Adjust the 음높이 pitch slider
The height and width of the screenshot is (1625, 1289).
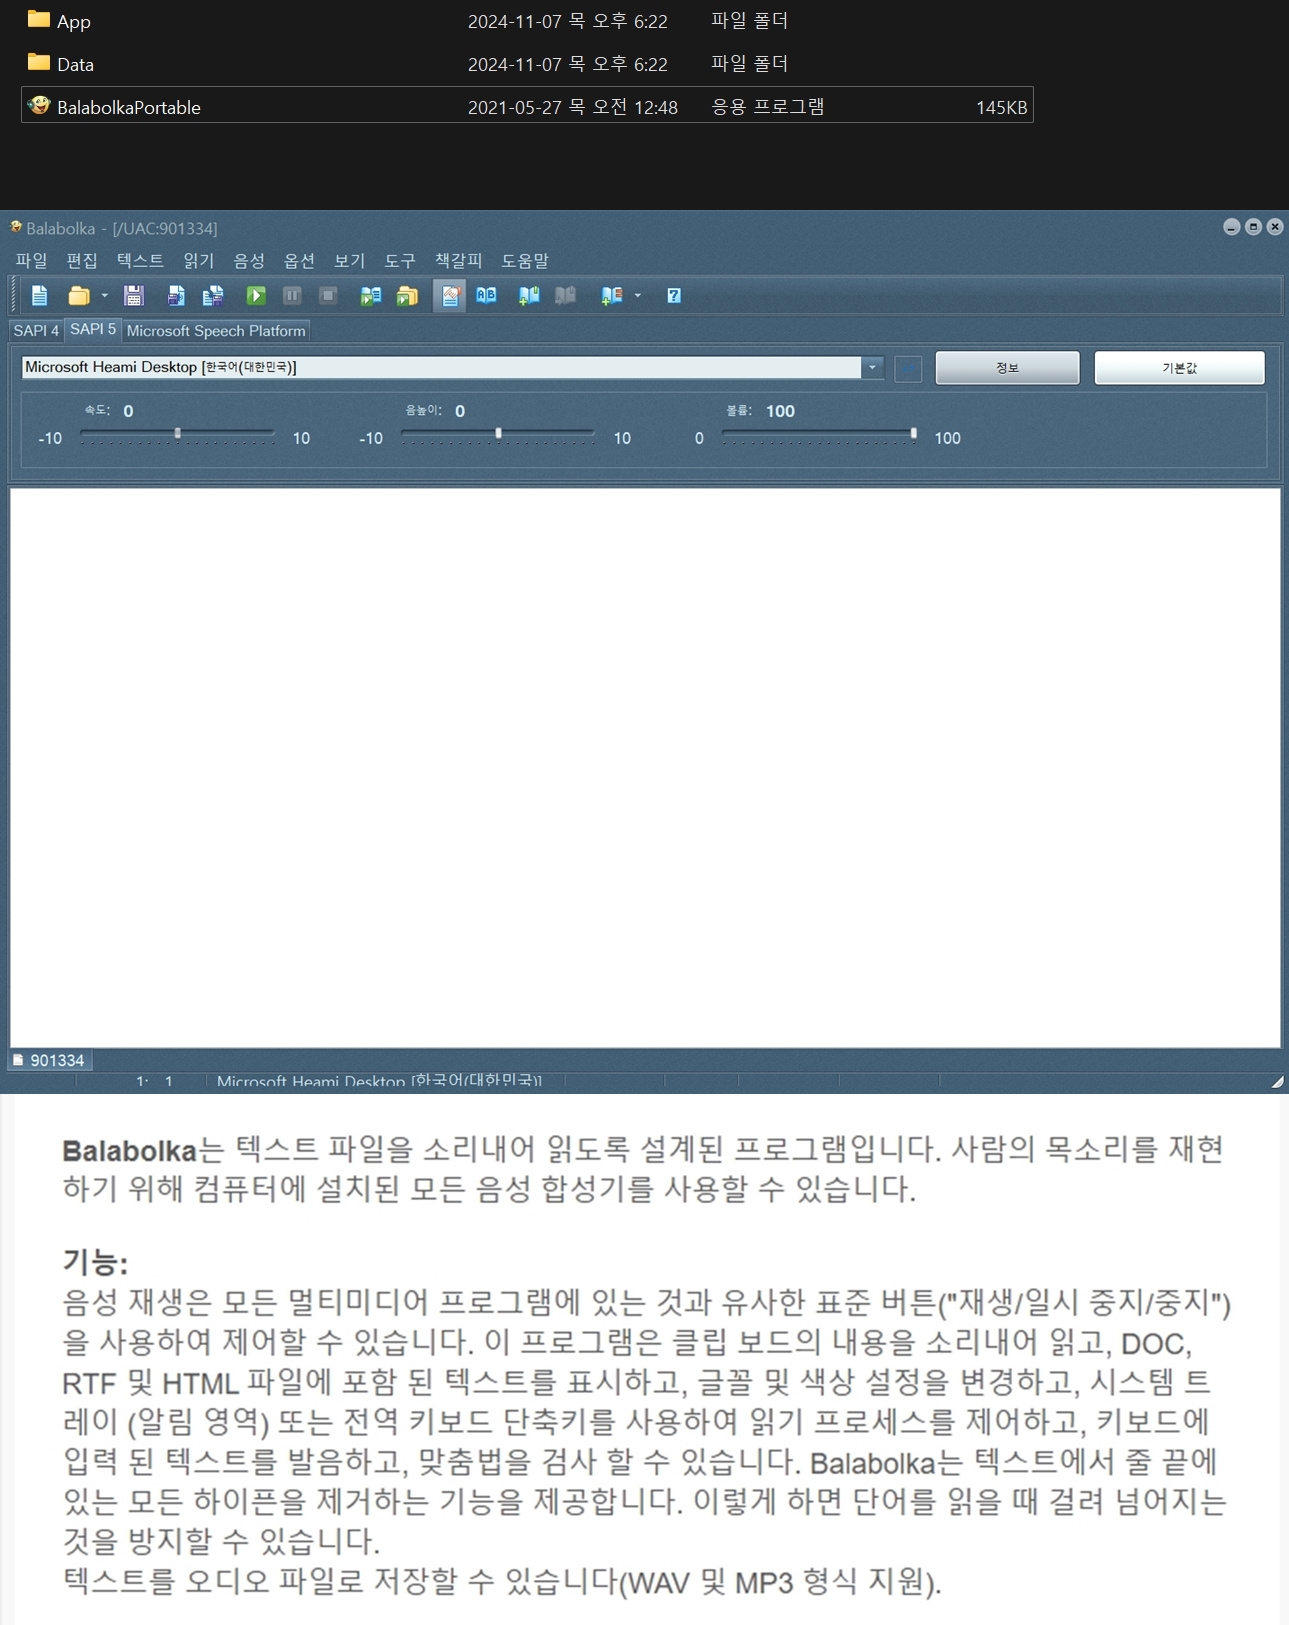tap(498, 434)
